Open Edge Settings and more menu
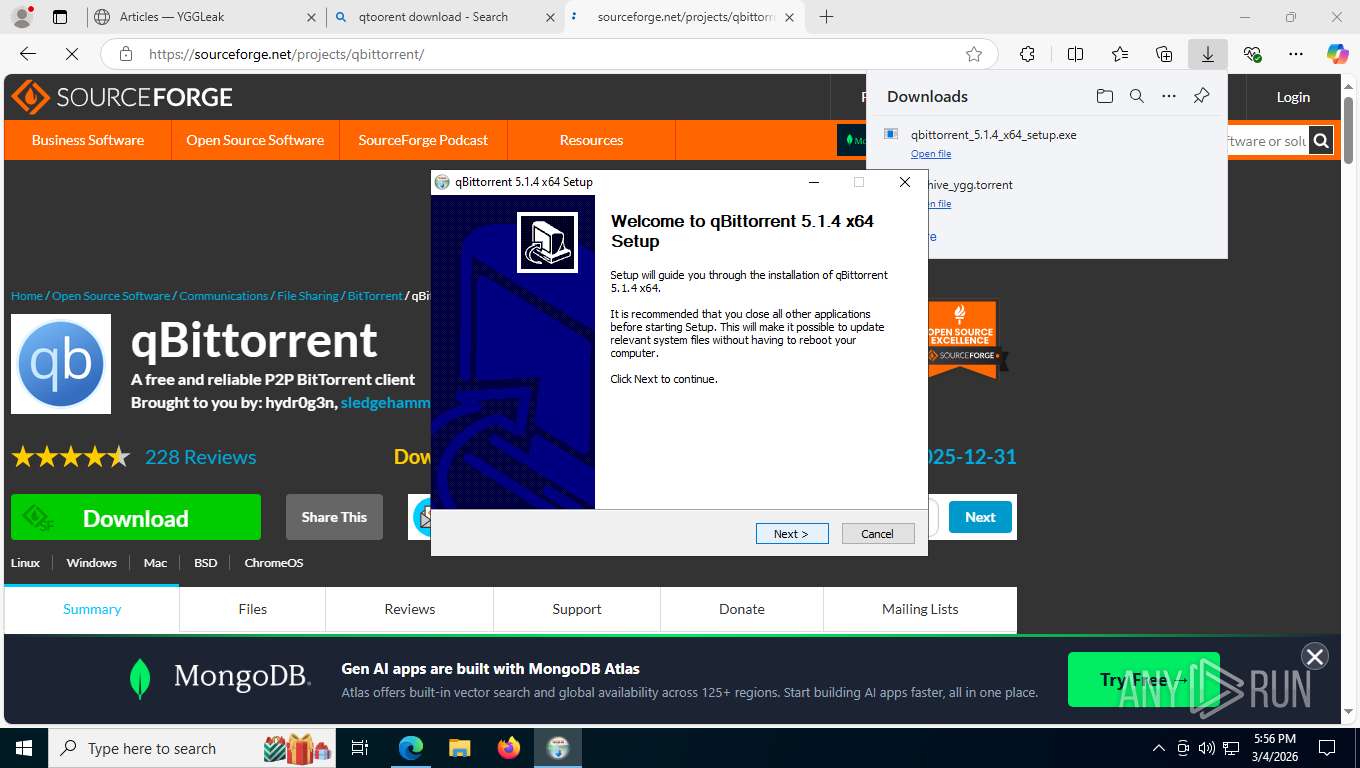This screenshot has height=768, width=1360. pyautogui.click(x=1296, y=54)
